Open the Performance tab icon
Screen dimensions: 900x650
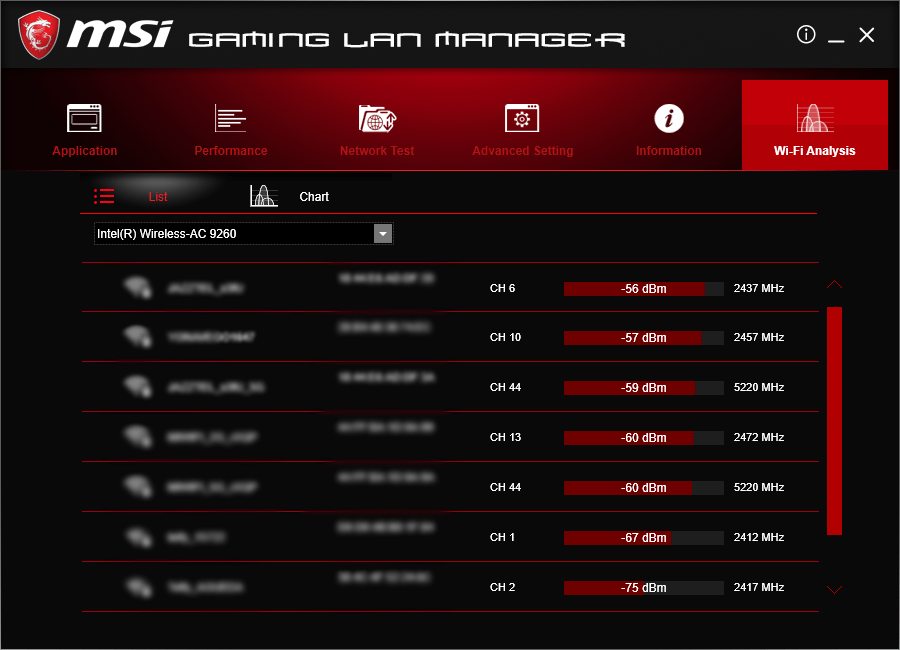[x=230, y=118]
